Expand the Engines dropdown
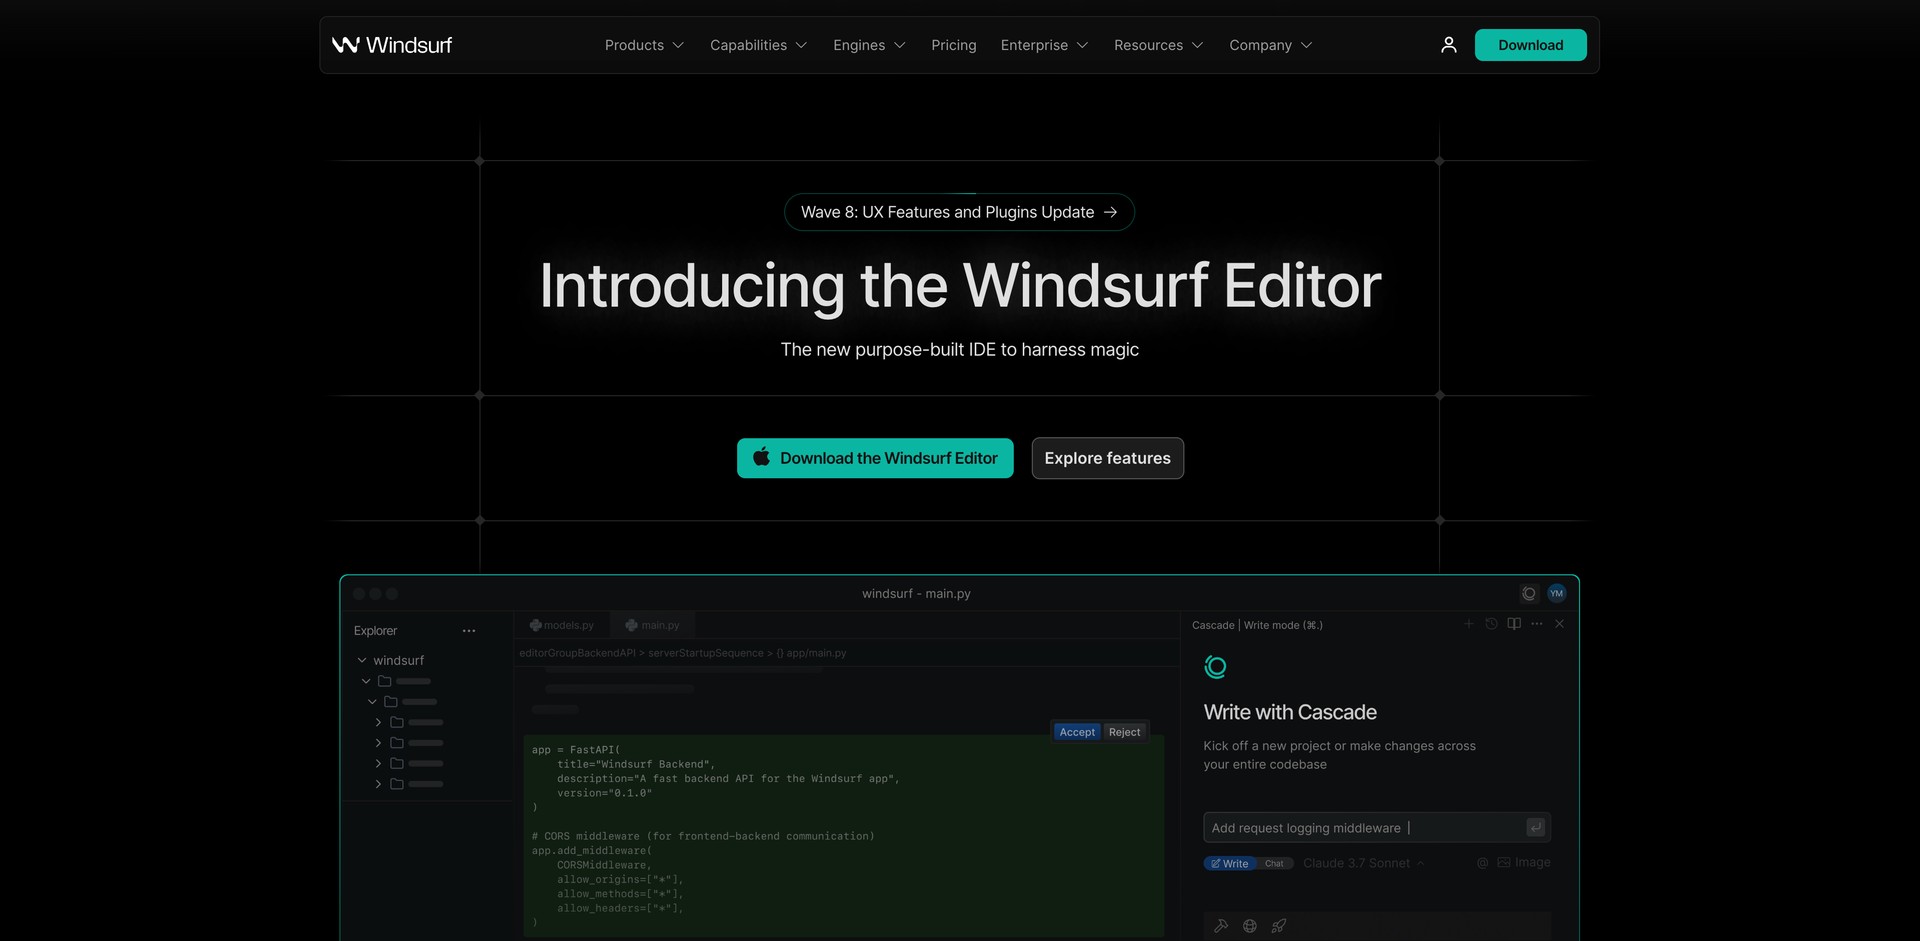1920x941 pixels. click(869, 45)
